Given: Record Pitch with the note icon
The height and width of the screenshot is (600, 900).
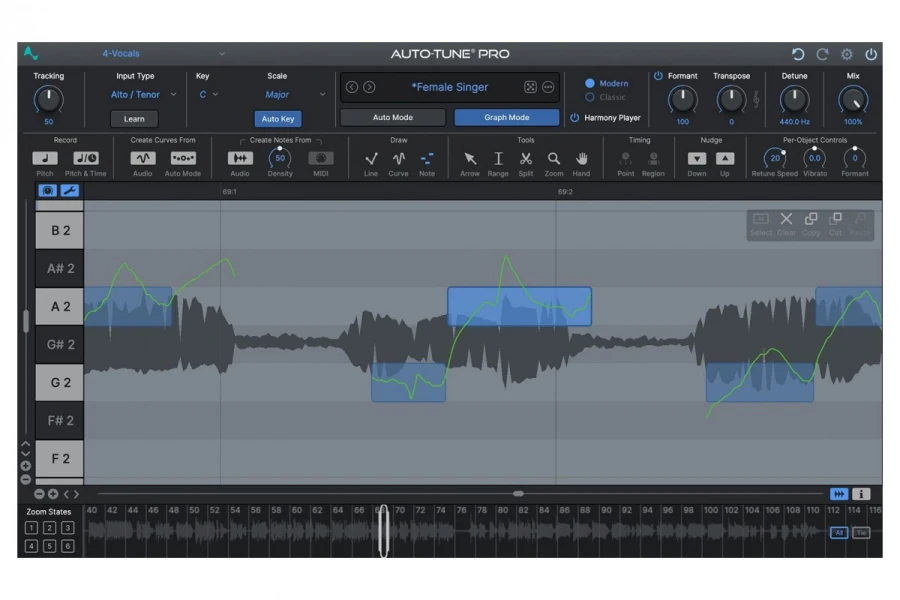Looking at the screenshot, I should click(x=45, y=158).
